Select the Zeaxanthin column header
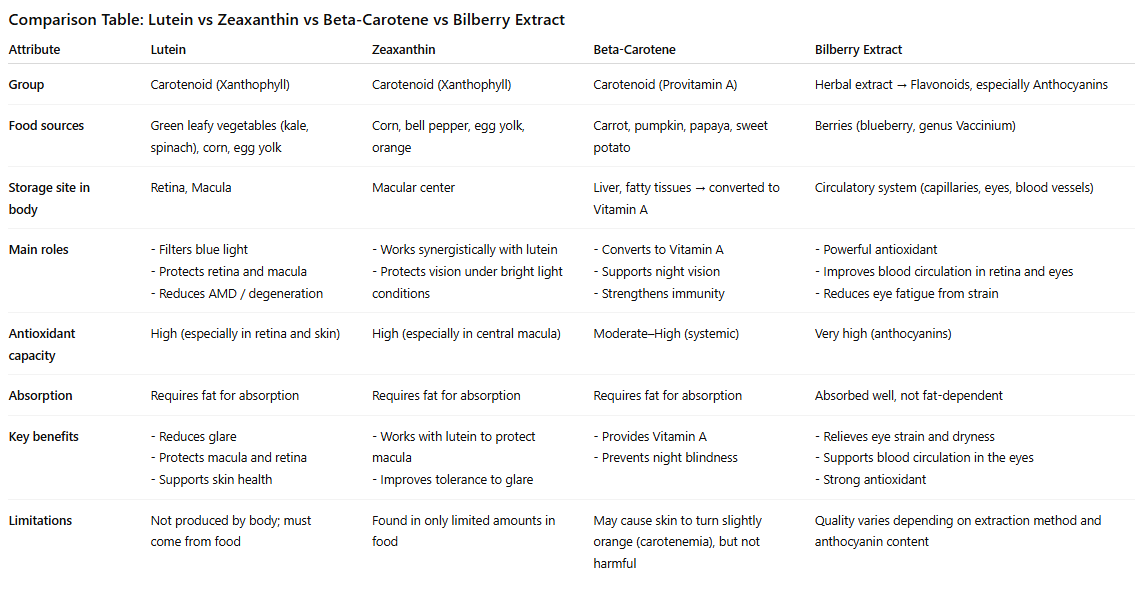Image resolution: width=1148 pixels, height=595 pixels. [403, 49]
